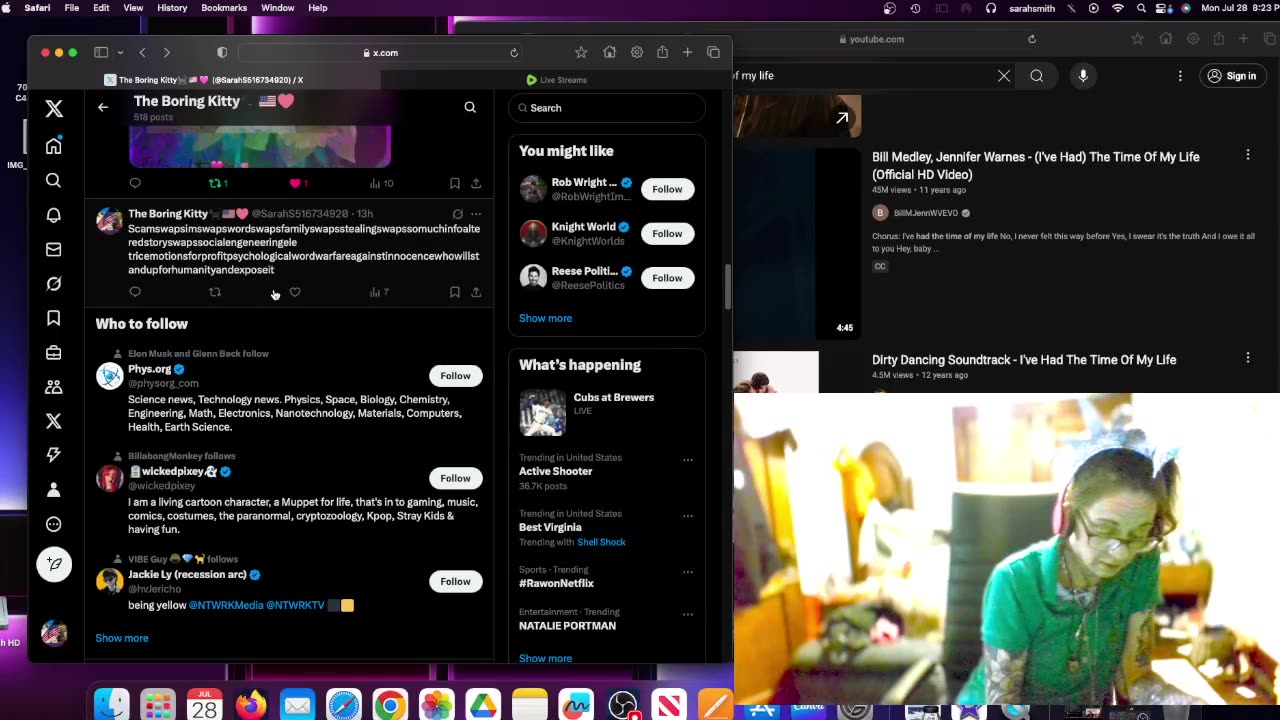Image resolution: width=1280 pixels, height=720 pixels.
Task: Follow Jackie Ly (recession arc)
Action: pyautogui.click(x=455, y=581)
